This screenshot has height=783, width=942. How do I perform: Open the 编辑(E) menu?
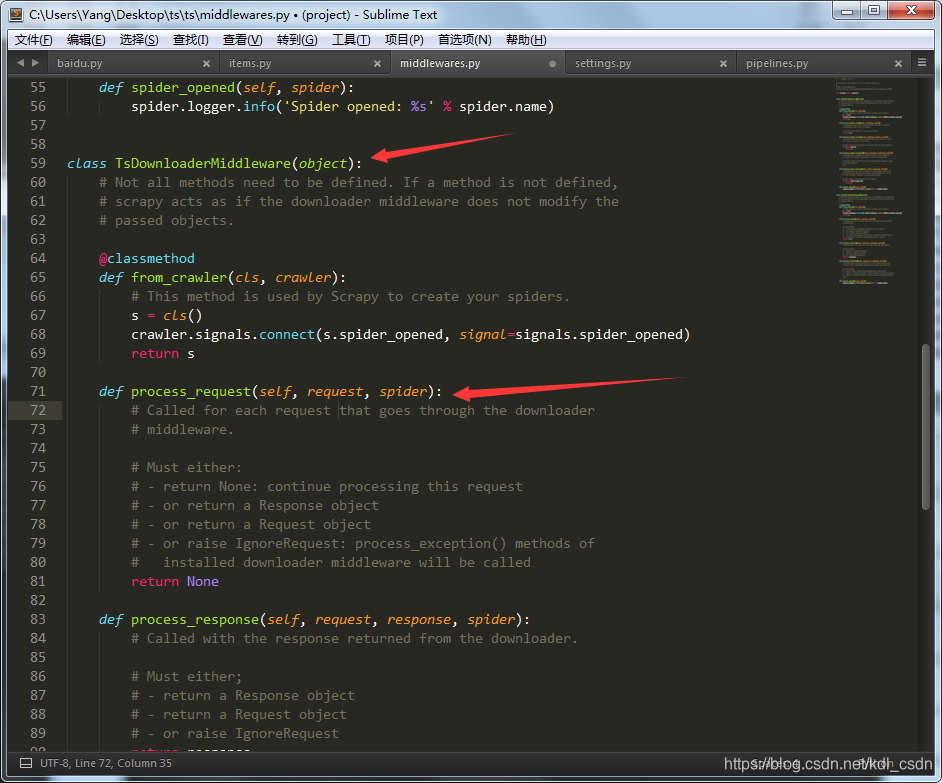pos(86,40)
